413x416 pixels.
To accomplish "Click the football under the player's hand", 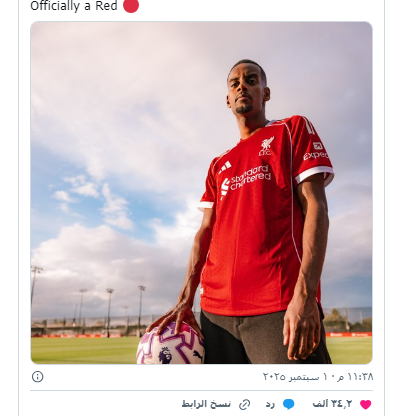I will tap(171, 344).
